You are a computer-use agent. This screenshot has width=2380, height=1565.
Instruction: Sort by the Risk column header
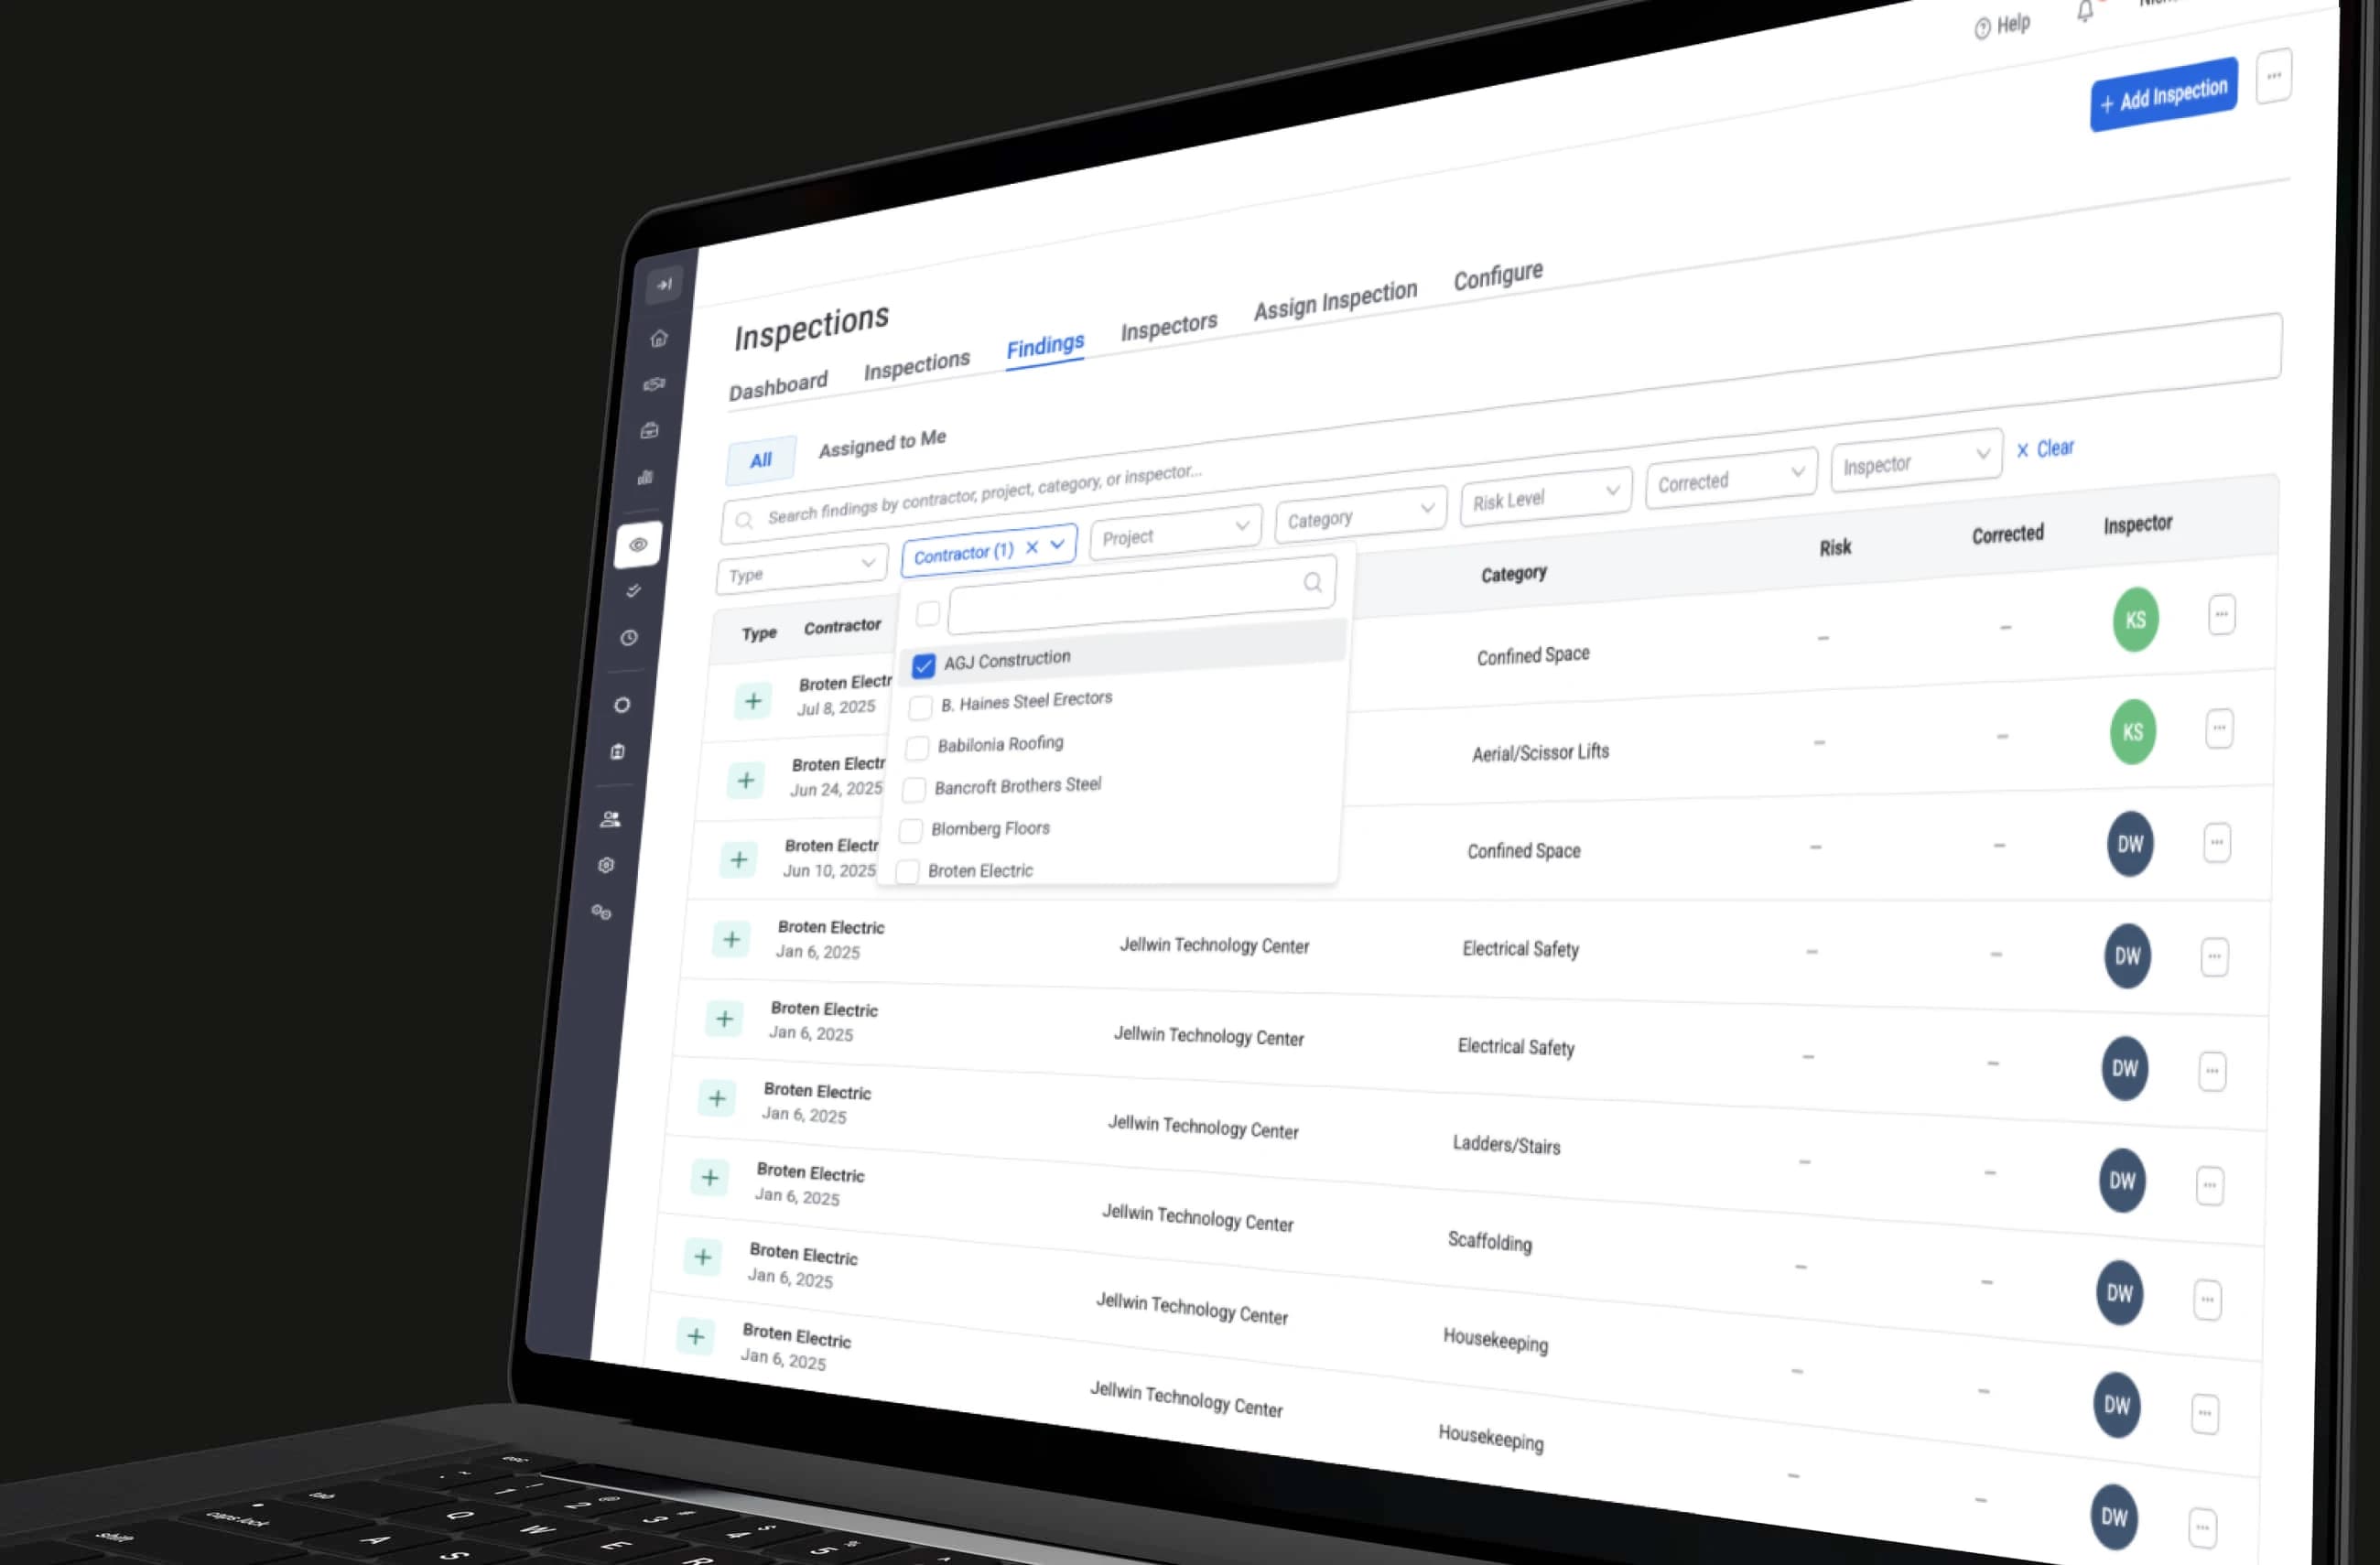1835,547
